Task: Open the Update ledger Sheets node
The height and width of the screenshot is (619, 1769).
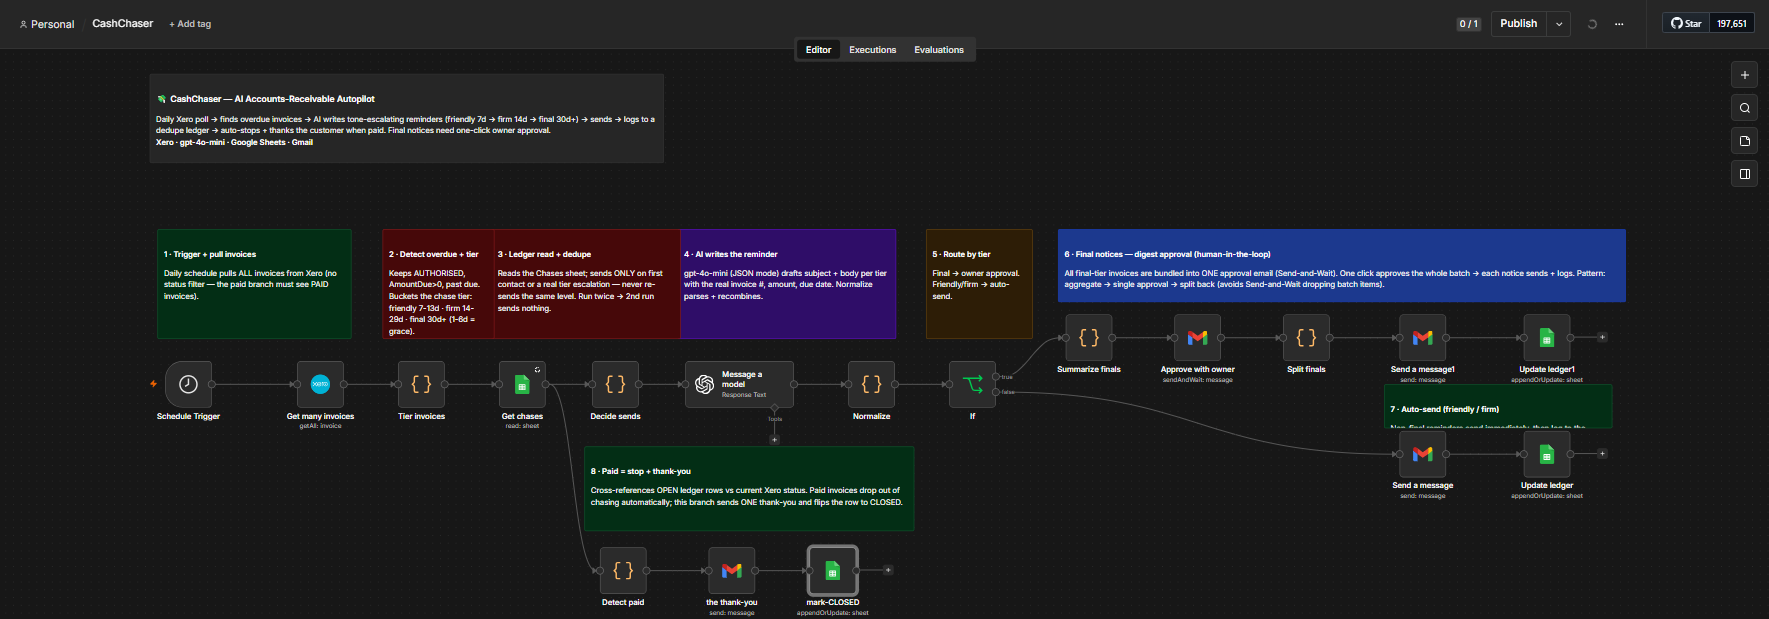Action: click(x=1546, y=454)
